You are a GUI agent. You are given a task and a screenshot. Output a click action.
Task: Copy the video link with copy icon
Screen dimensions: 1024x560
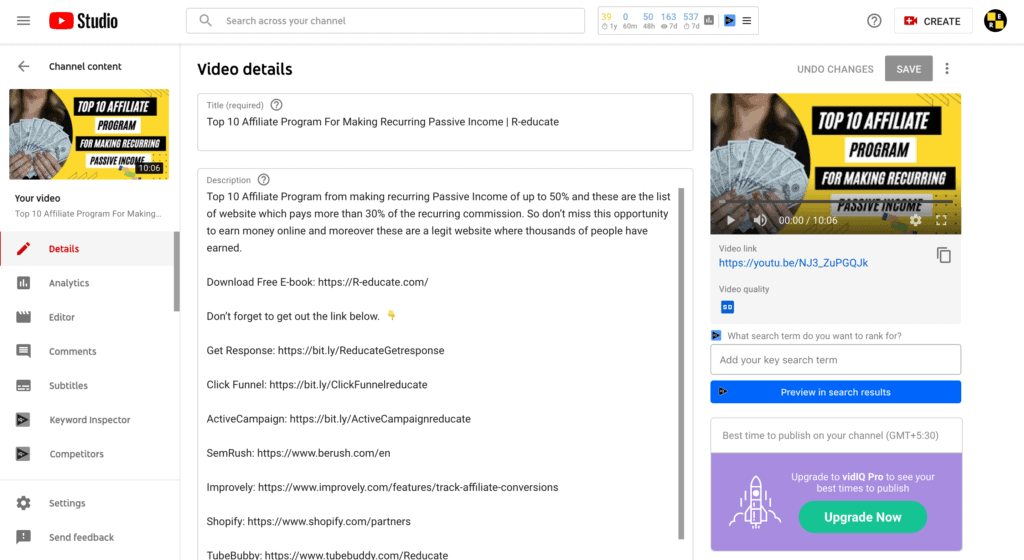click(943, 255)
